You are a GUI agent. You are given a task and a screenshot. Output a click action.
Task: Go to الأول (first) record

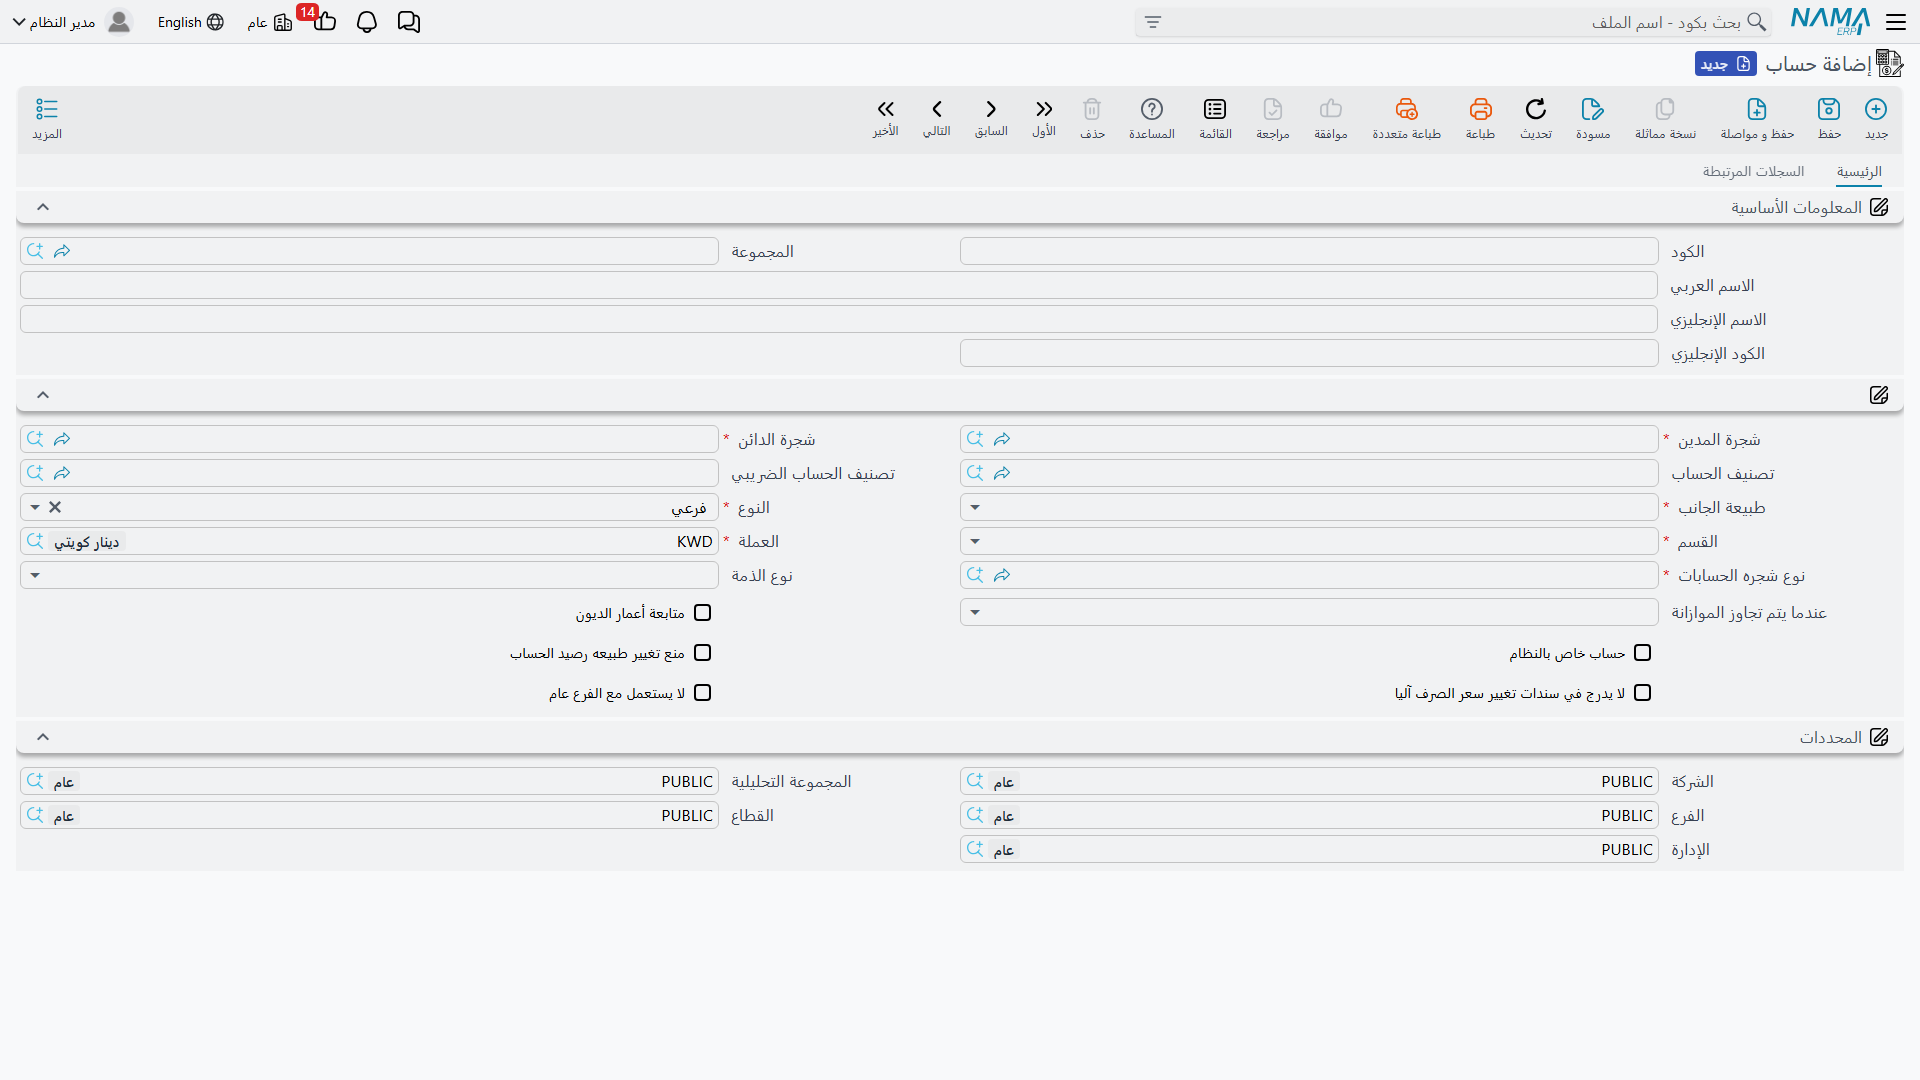tap(1044, 109)
